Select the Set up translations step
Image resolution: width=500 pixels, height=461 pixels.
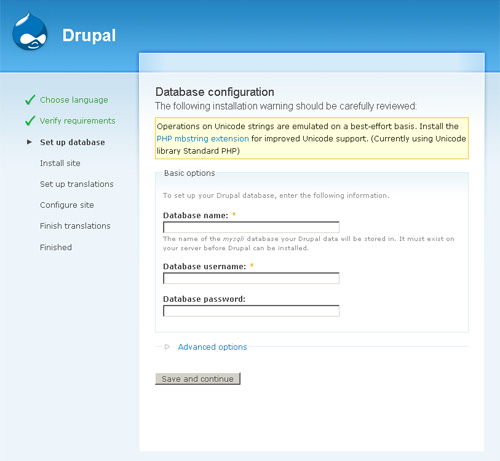pyautogui.click(x=77, y=184)
